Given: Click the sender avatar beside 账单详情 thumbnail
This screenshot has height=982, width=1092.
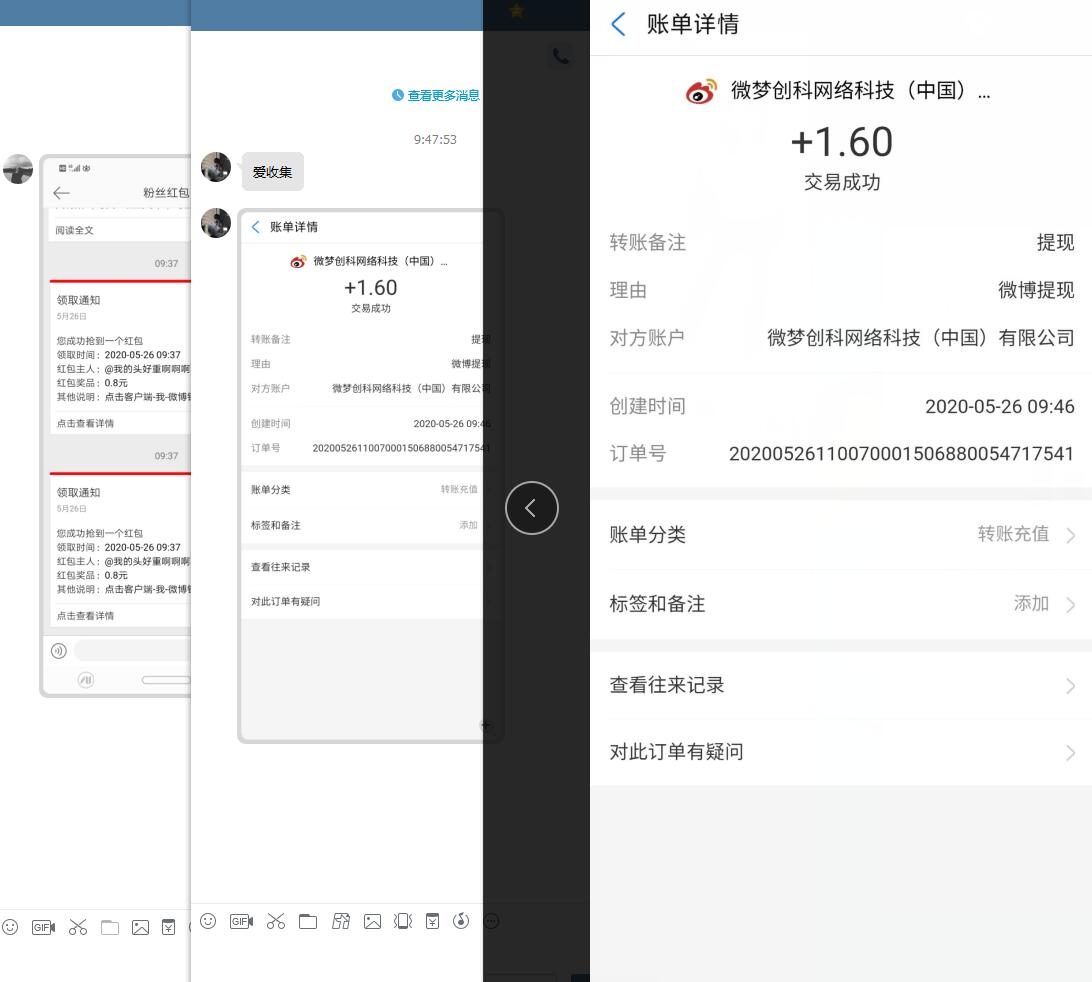Looking at the screenshot, I should 216,223.
